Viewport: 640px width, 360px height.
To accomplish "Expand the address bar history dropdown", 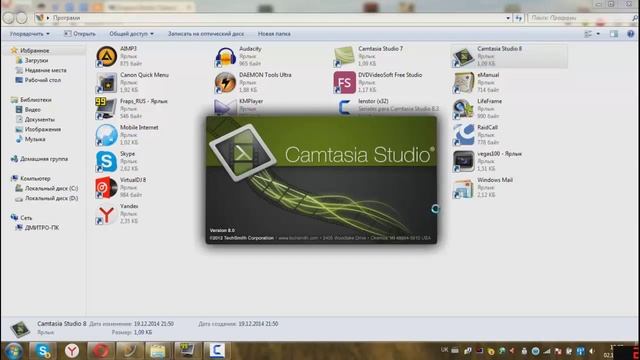I will [508, 18].
